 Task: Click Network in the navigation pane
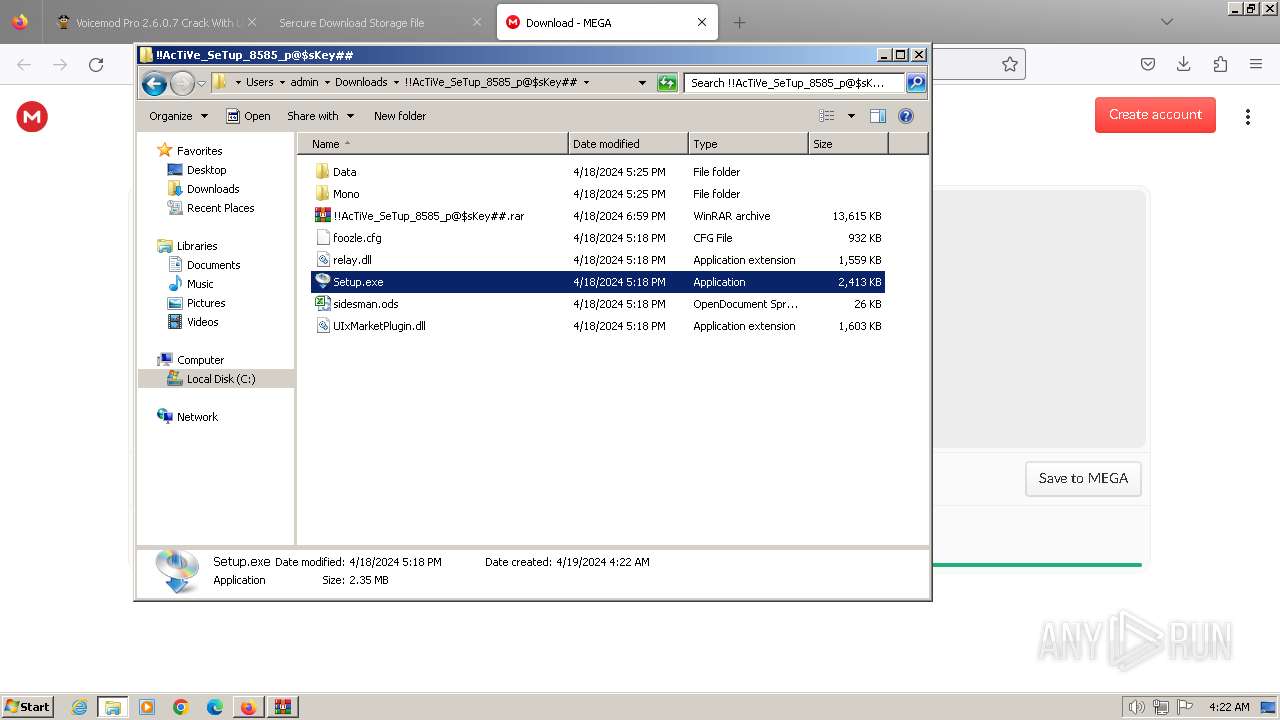[197, 417]
